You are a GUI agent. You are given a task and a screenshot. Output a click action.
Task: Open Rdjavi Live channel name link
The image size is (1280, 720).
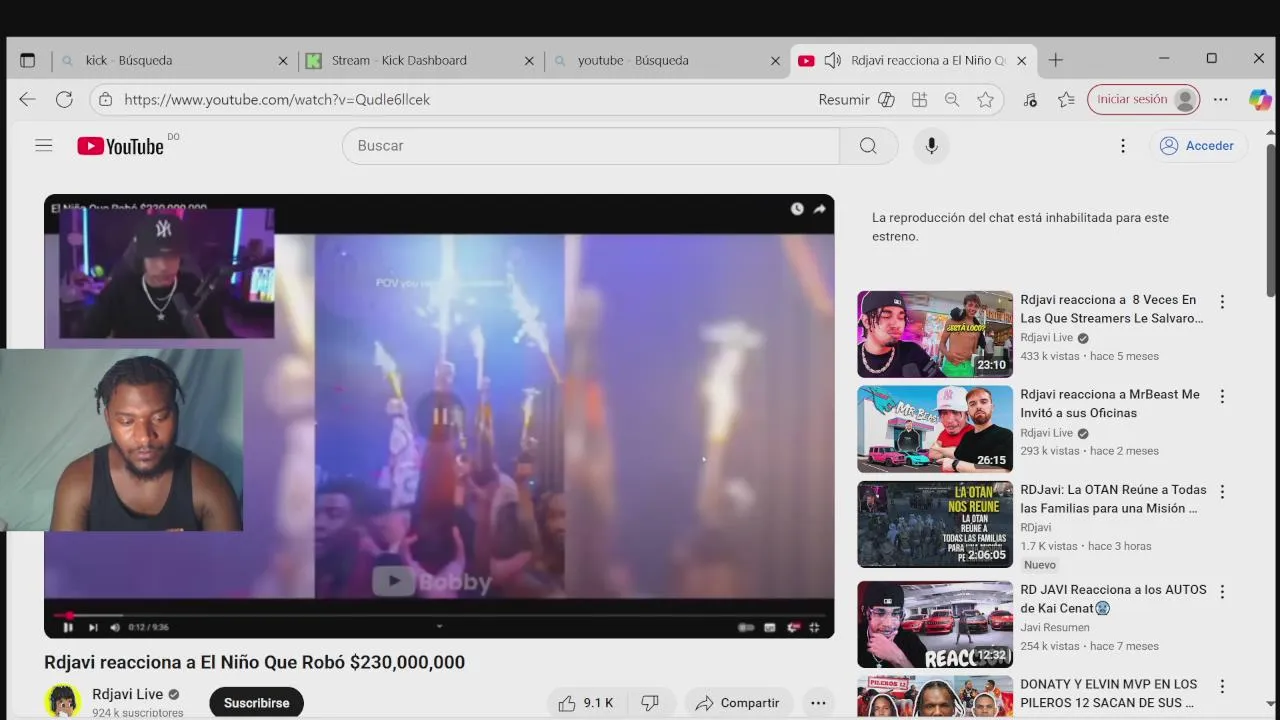click(x=127, y=694)
